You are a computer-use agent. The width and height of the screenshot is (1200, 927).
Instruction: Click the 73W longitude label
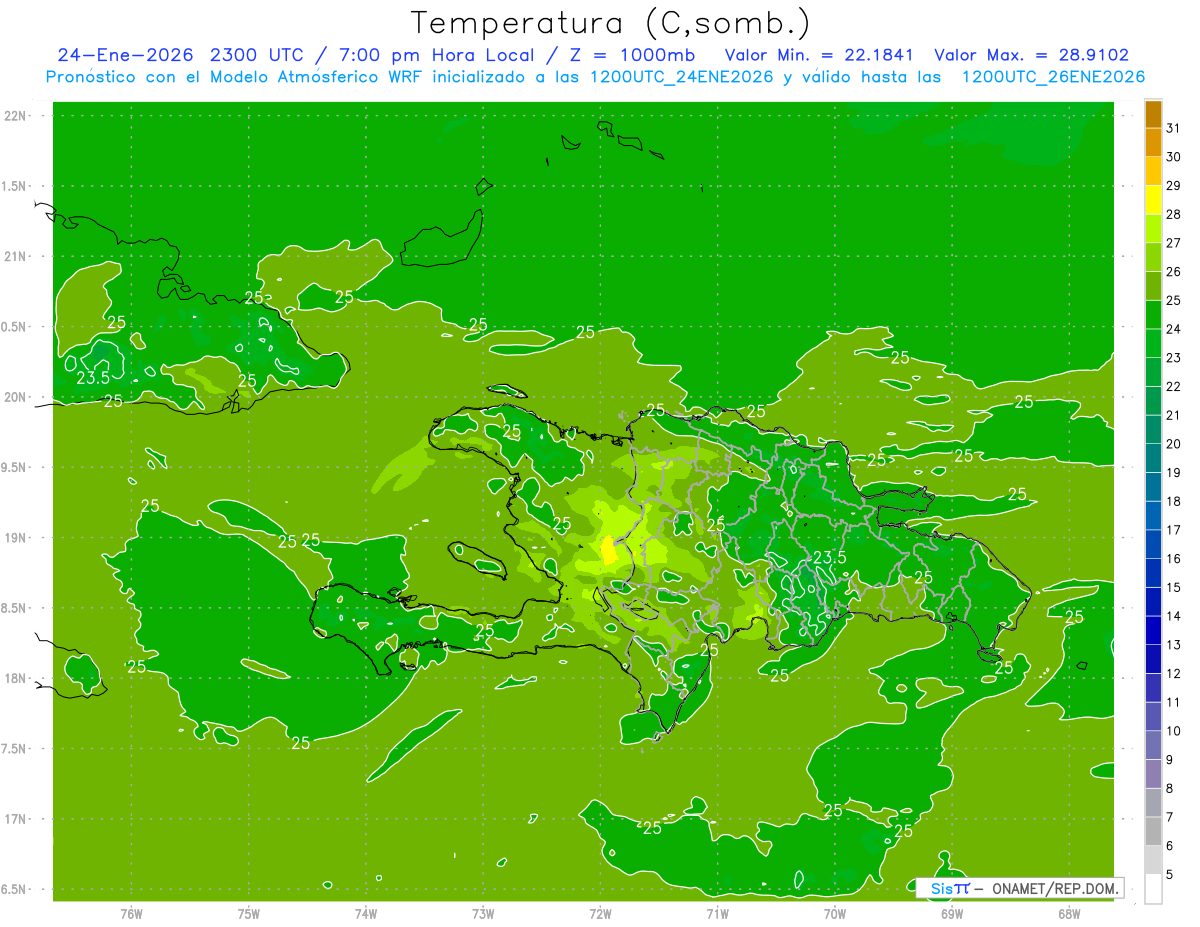(x=483, y=914)
